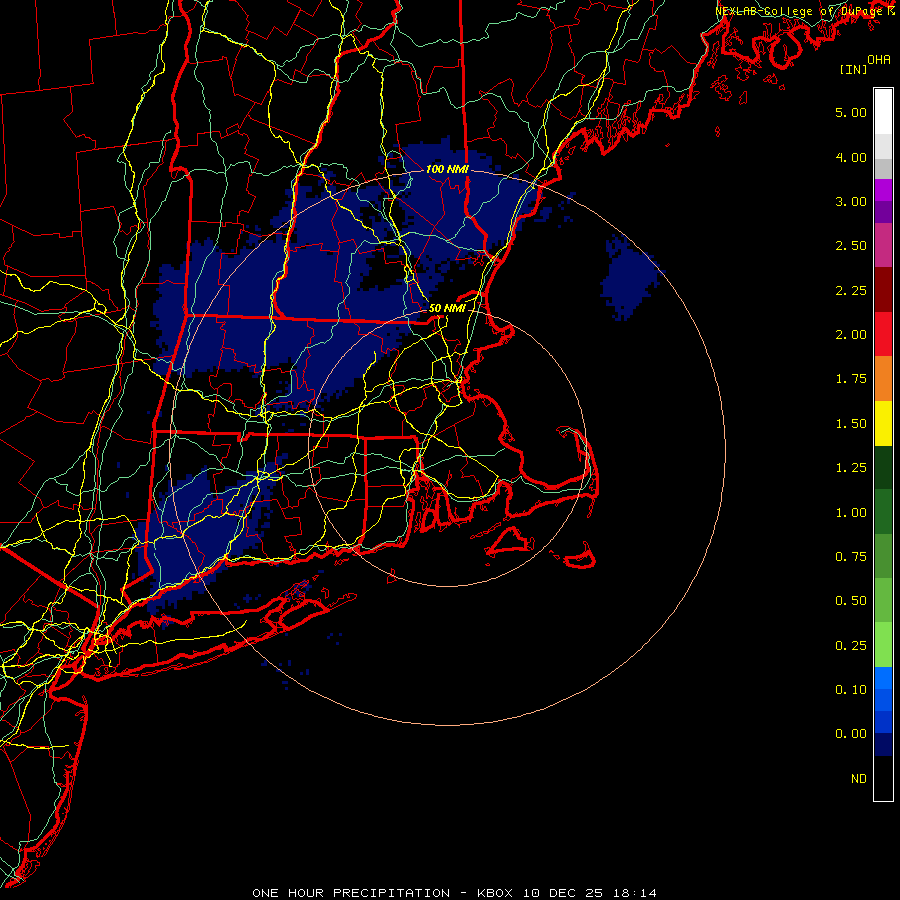
Task: Pick the bright red swatch beside 2.00
Action: [883, 334]
